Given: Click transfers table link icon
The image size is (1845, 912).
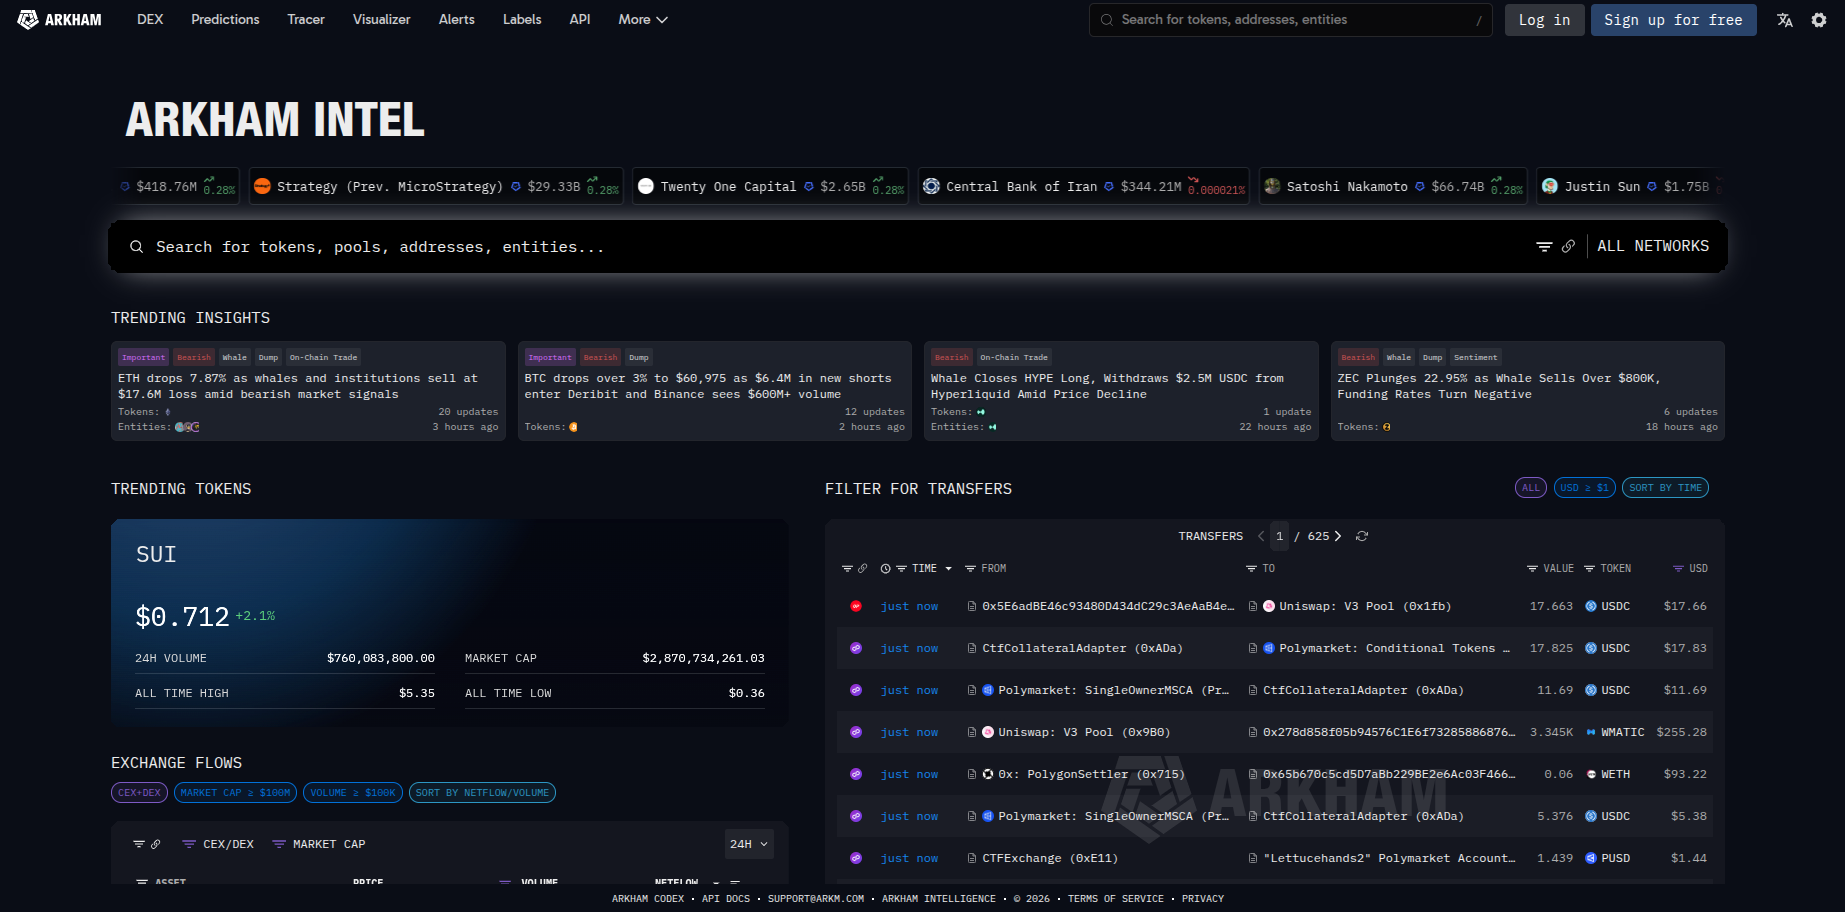Looking at the screenshot, I should pyautogui.click(x=862, y=568).
